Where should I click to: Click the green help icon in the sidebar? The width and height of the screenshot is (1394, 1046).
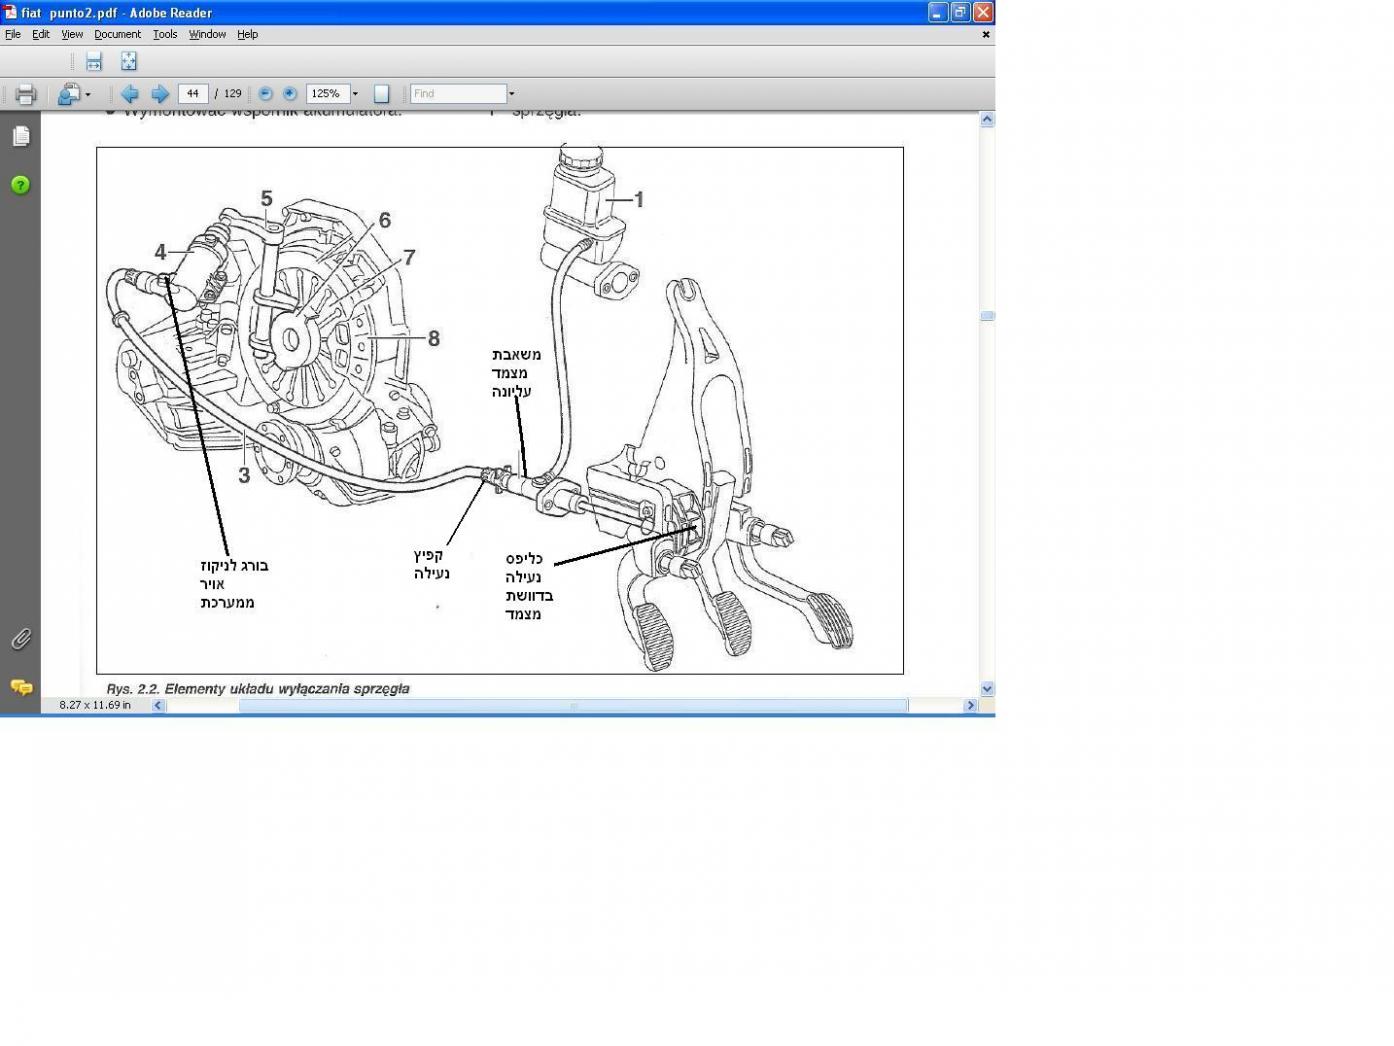point(21,185)
